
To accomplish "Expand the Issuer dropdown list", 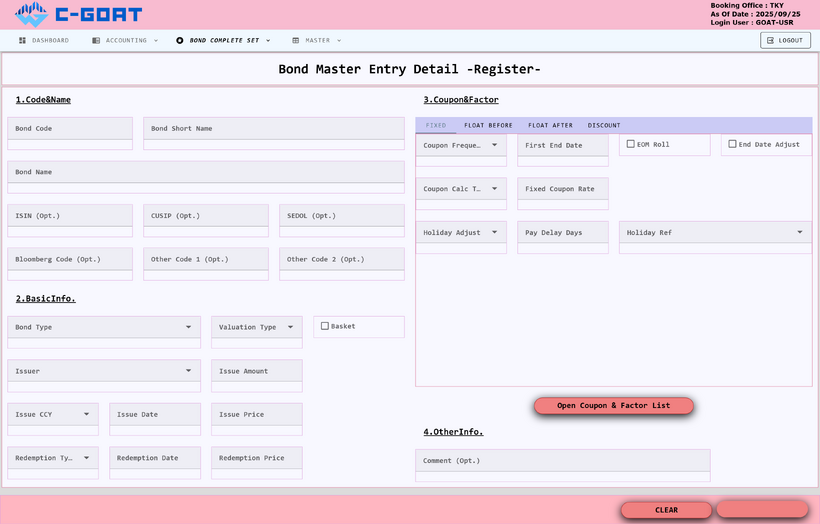I will pyautogui.click(x=189, y=371).
